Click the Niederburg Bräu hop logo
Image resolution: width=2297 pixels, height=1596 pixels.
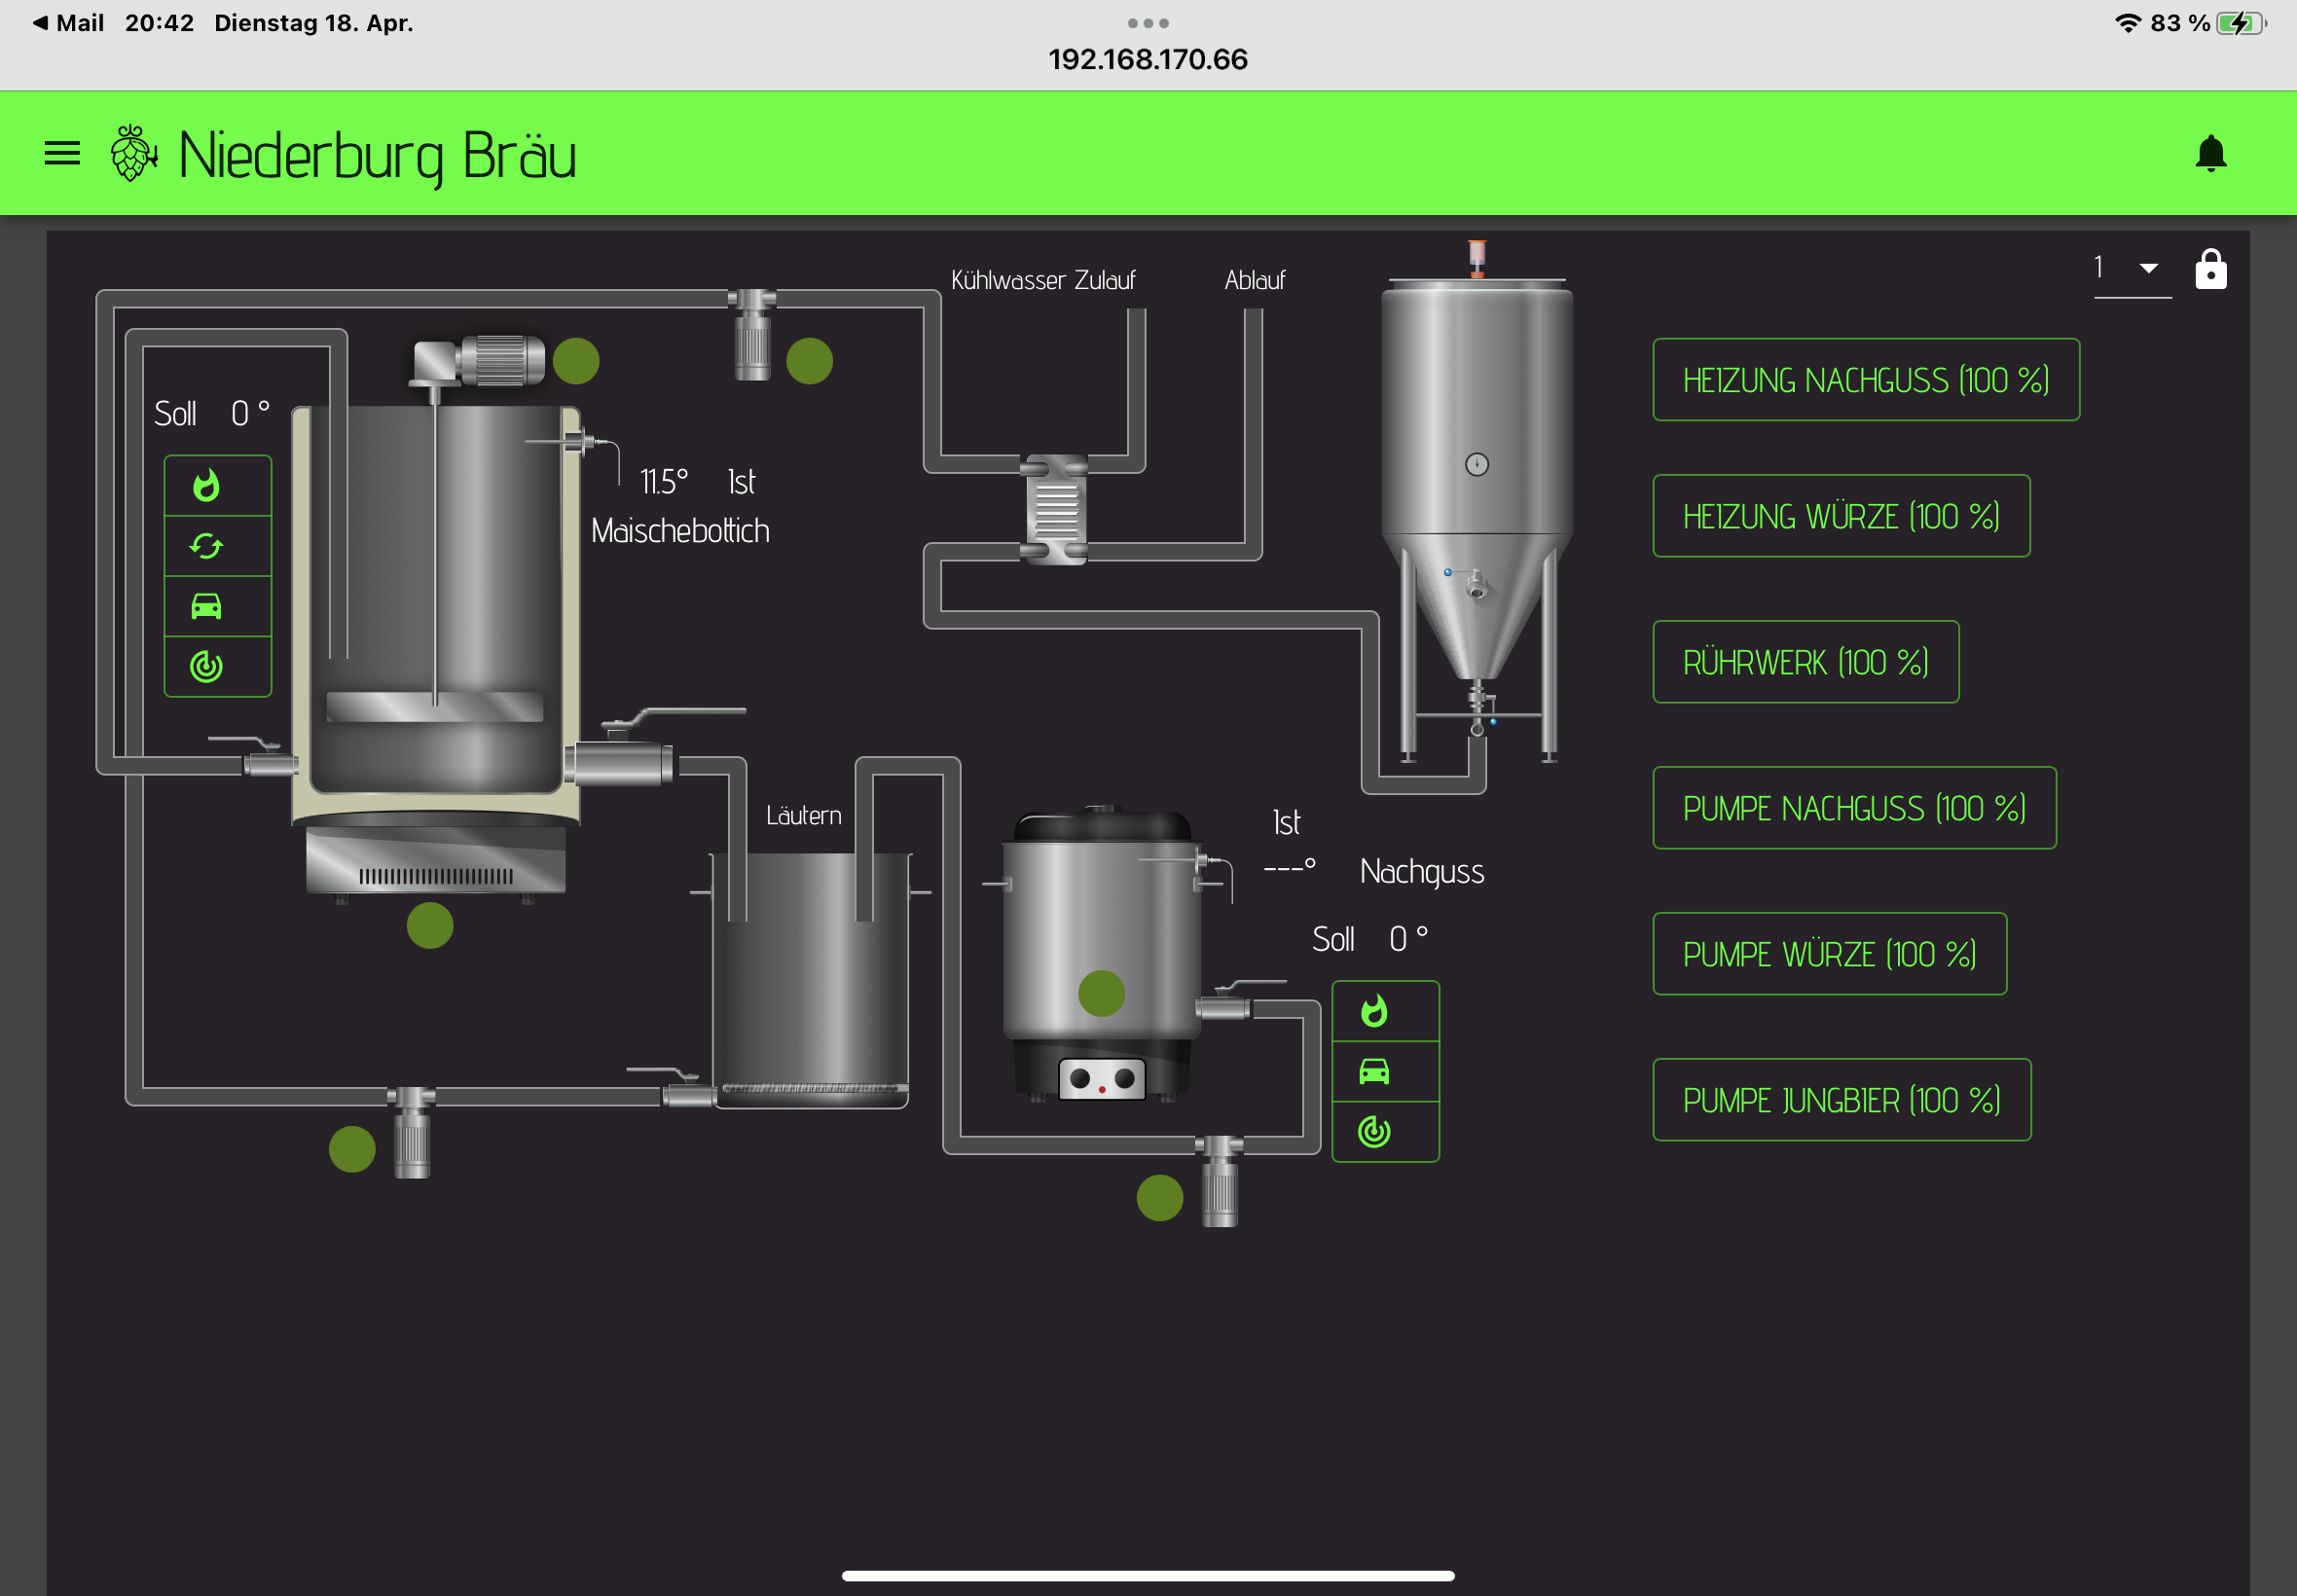132,154
